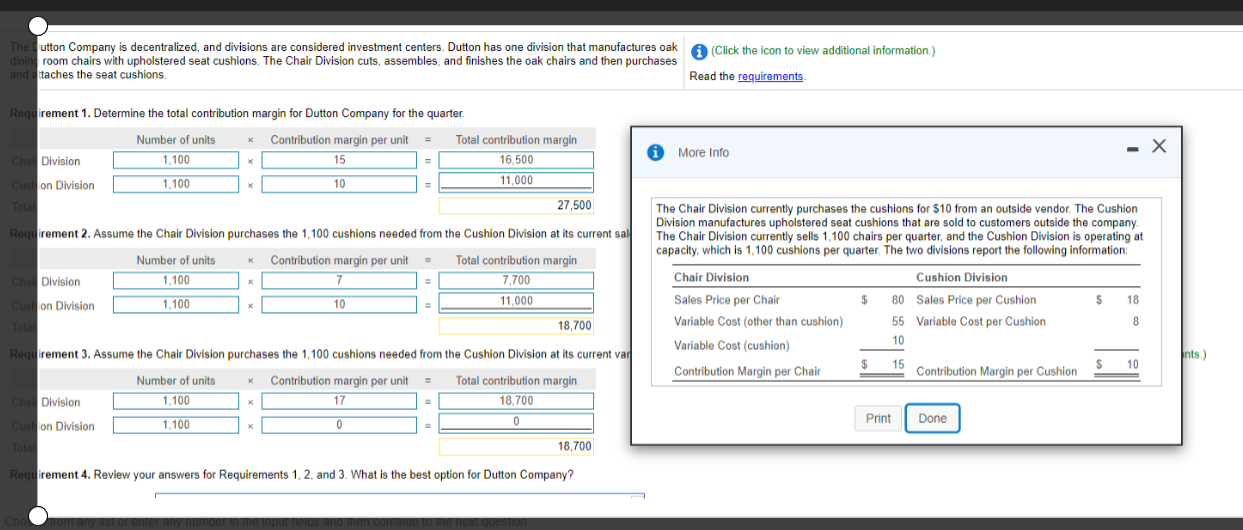Edit Requirement 3 Chair Division total 18,700
The image size is (1243, 530).
click(x=517, y=402)
